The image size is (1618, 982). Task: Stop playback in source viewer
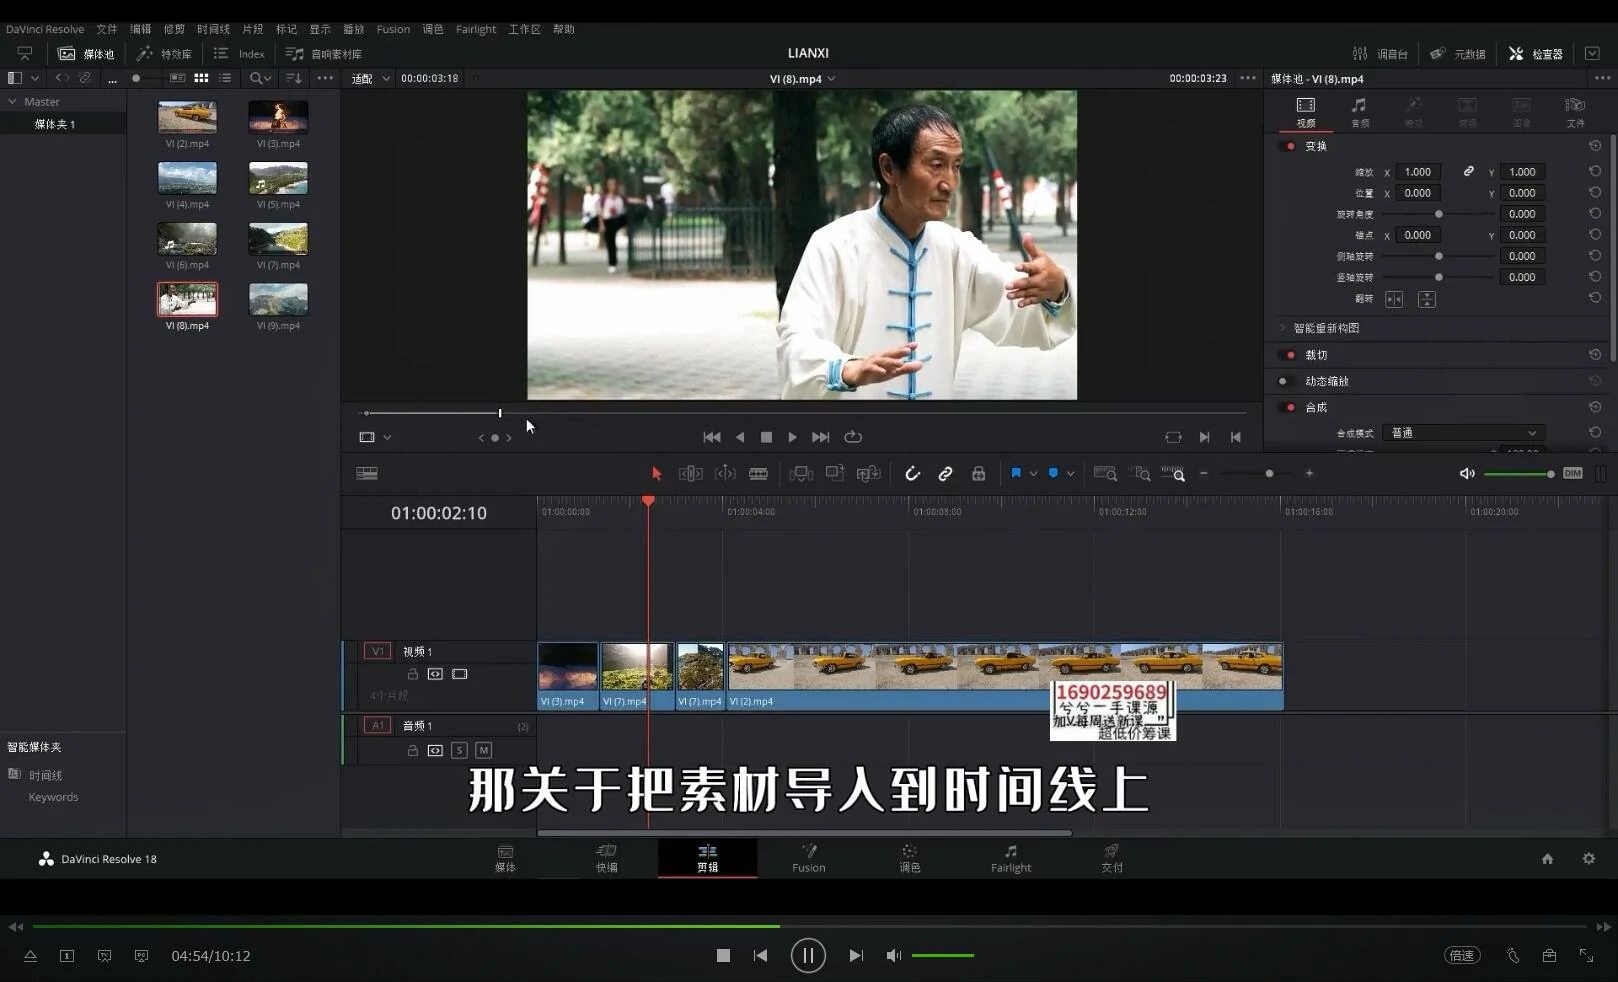[766, 437]
